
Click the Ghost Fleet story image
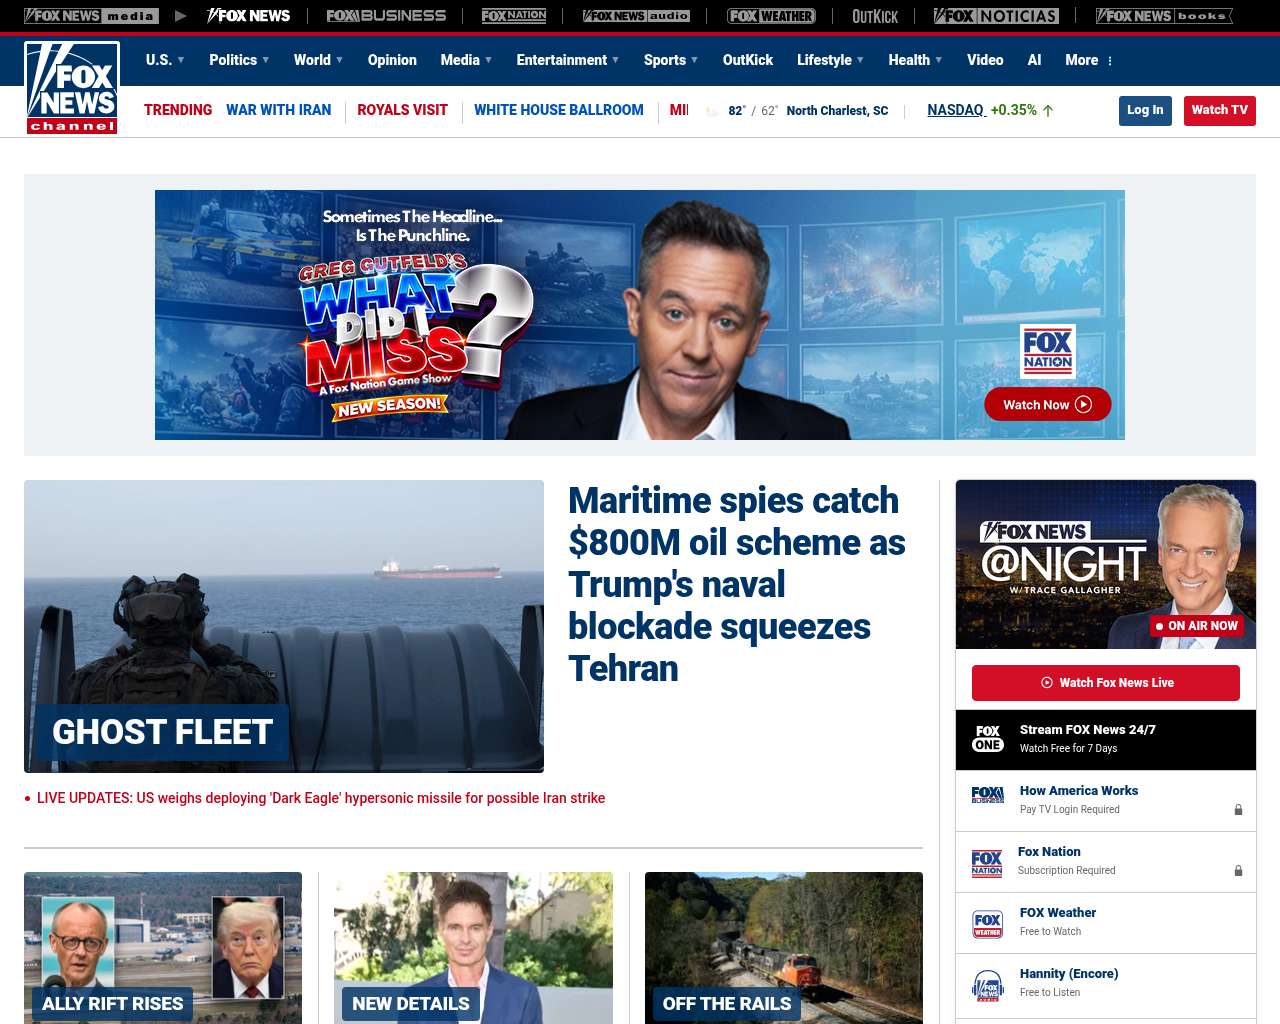284,625
